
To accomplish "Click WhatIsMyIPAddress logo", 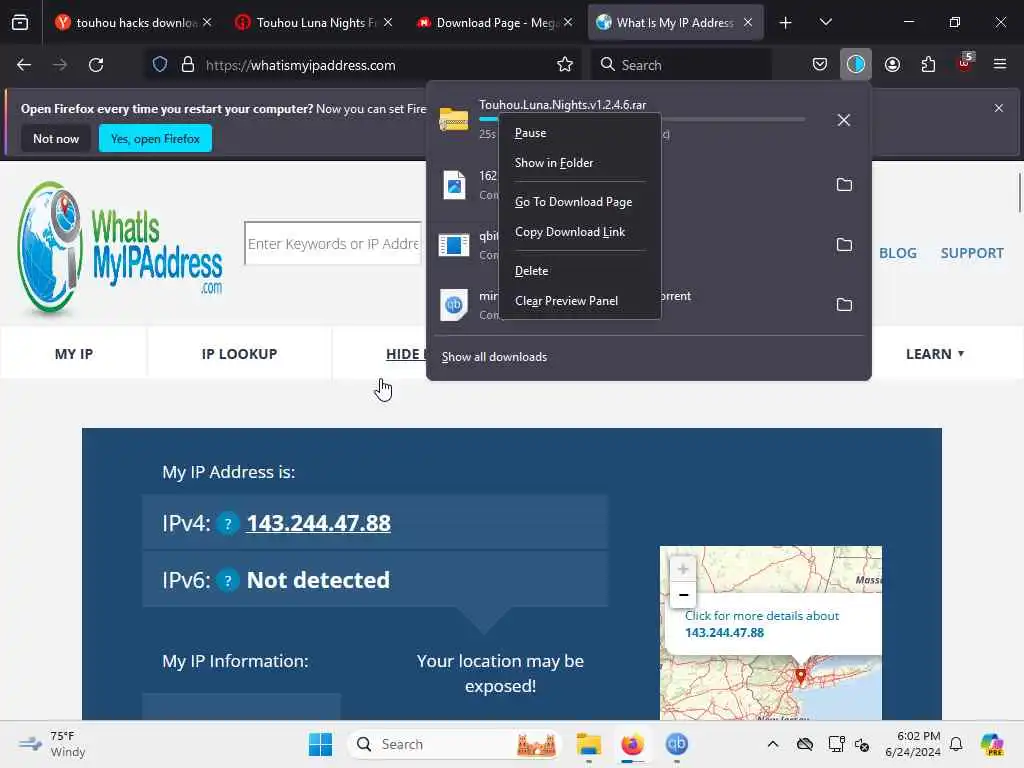I will (x=120, y=248).
